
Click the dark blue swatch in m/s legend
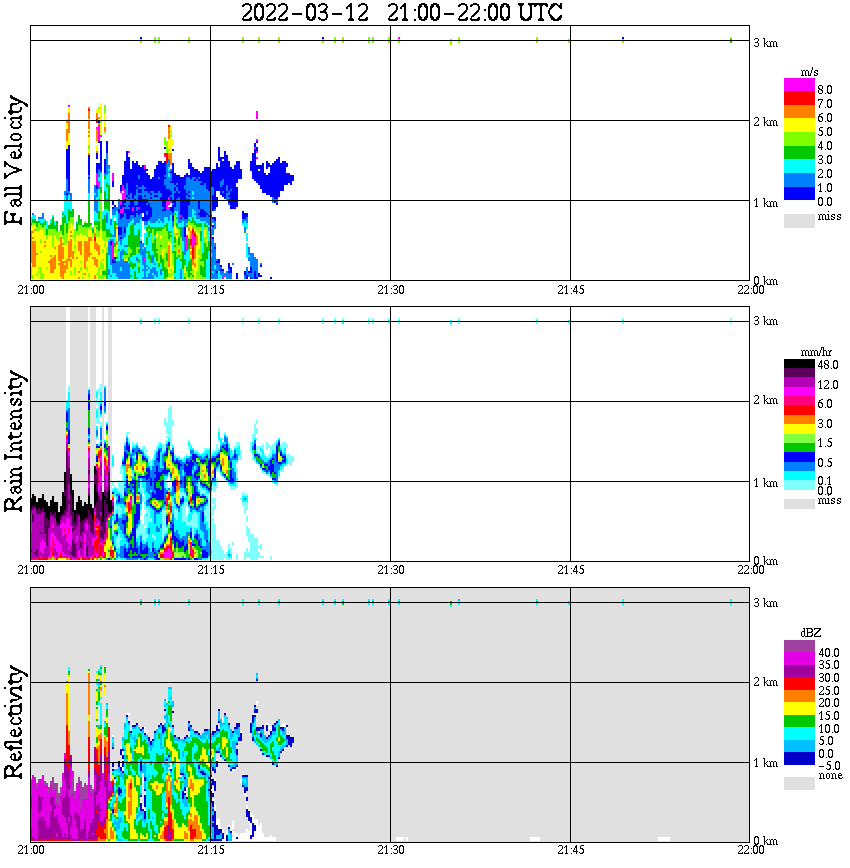point(799,194)
